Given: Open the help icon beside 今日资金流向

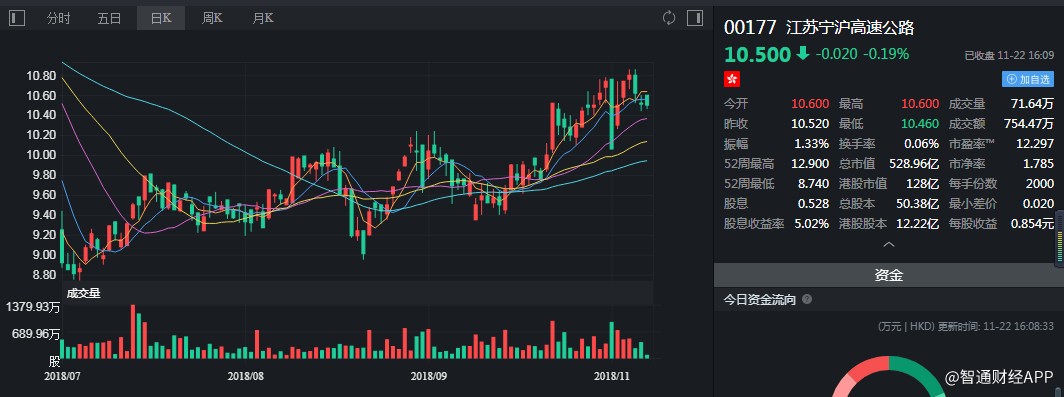Looking at the screenshot, I should click(x=807, y=299).
